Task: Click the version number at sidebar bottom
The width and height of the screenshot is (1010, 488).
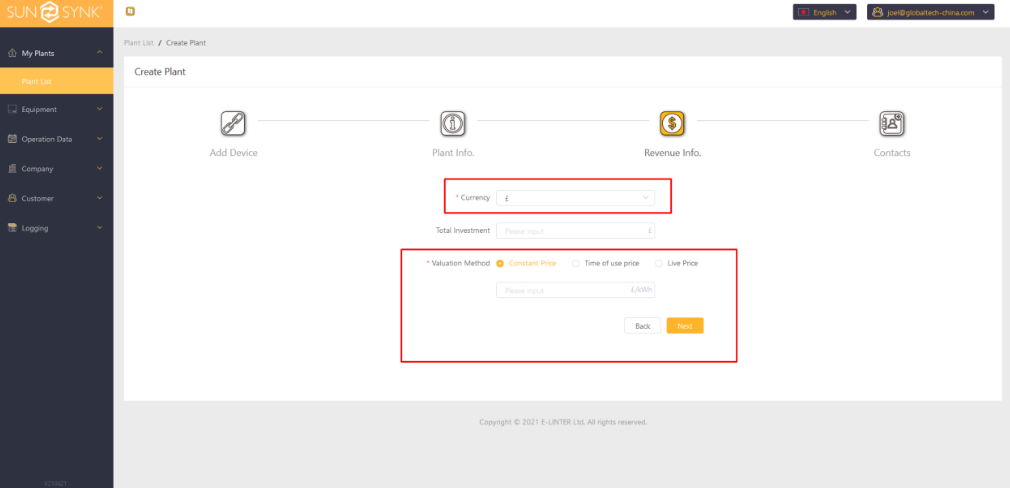Action: click(x=56, y=483)
